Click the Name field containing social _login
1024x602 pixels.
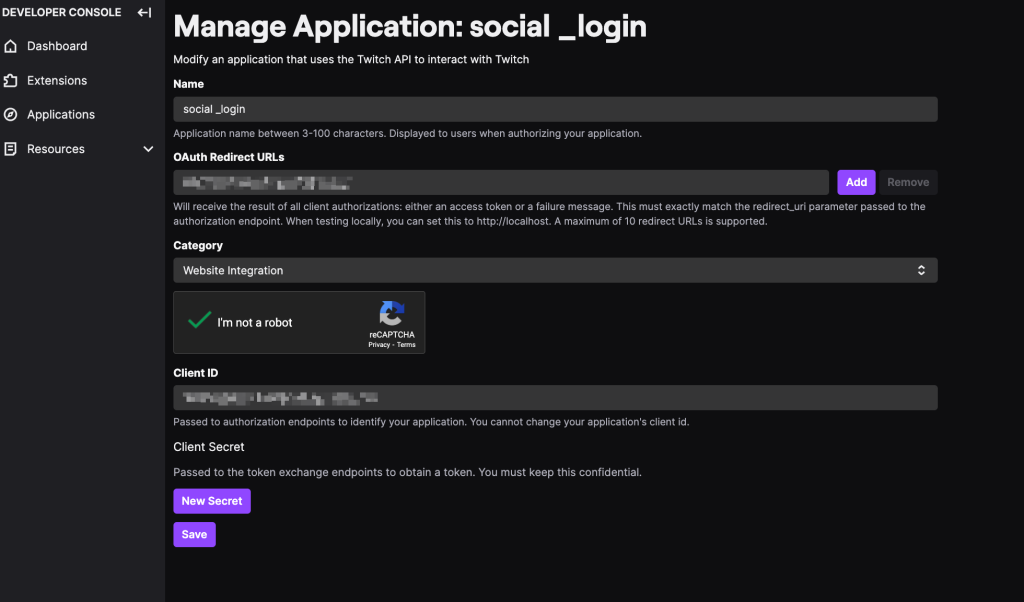(x=555, y=109)
